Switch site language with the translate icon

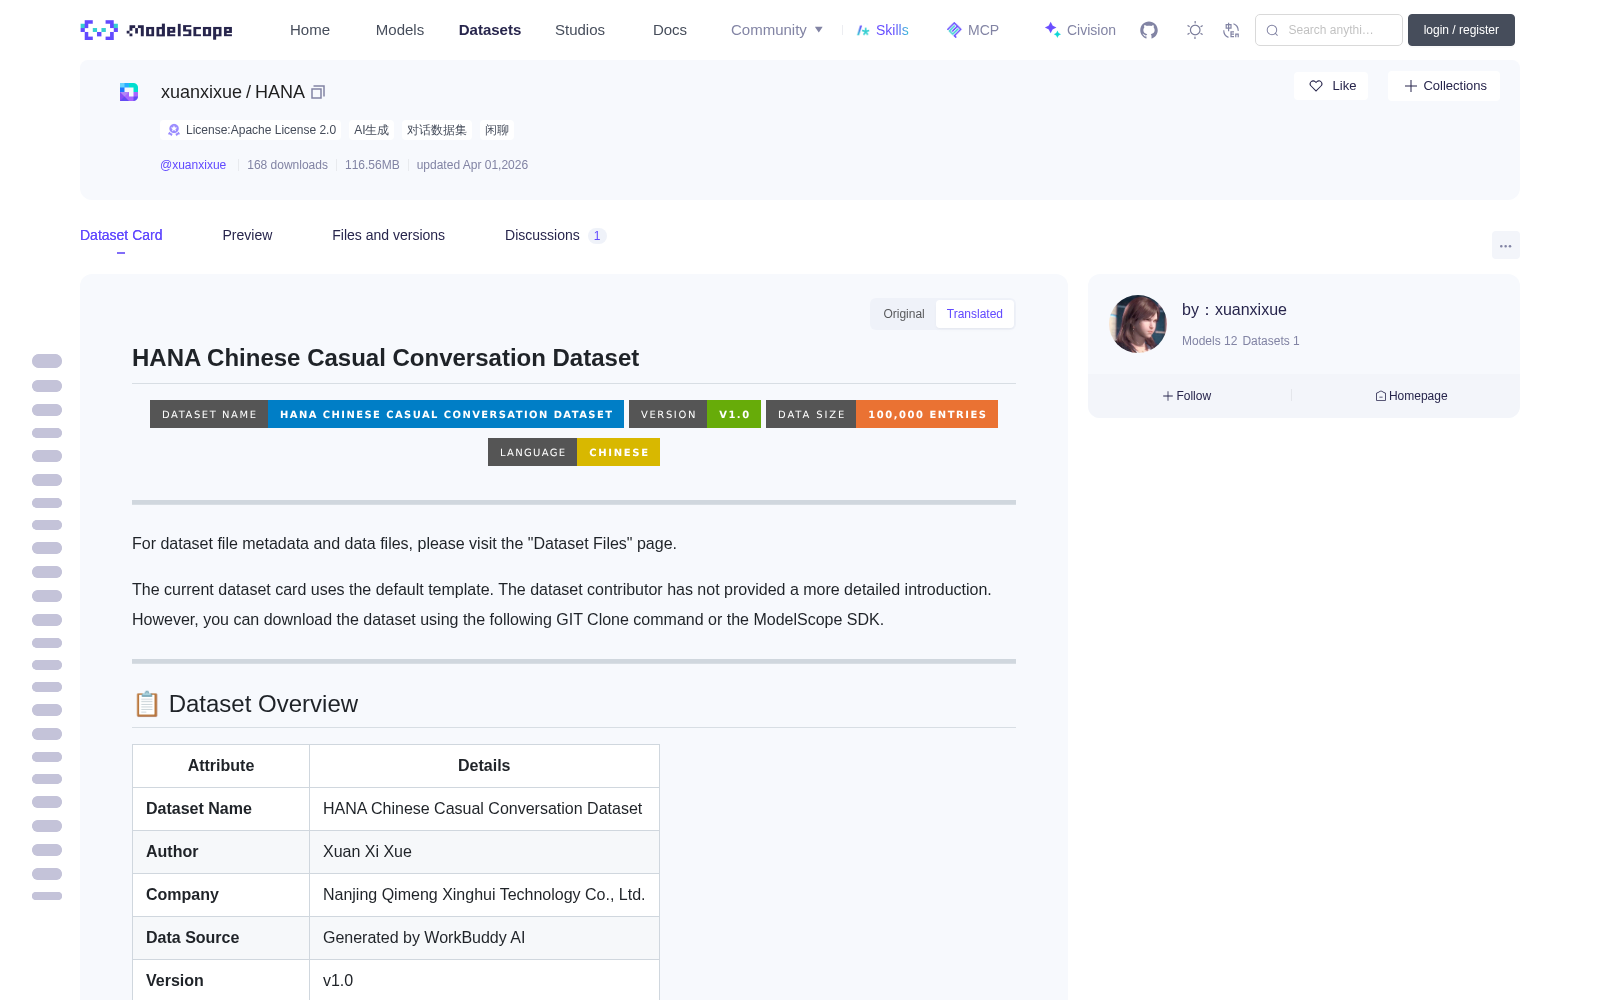pyautogui.click(x=1231, y=30)
